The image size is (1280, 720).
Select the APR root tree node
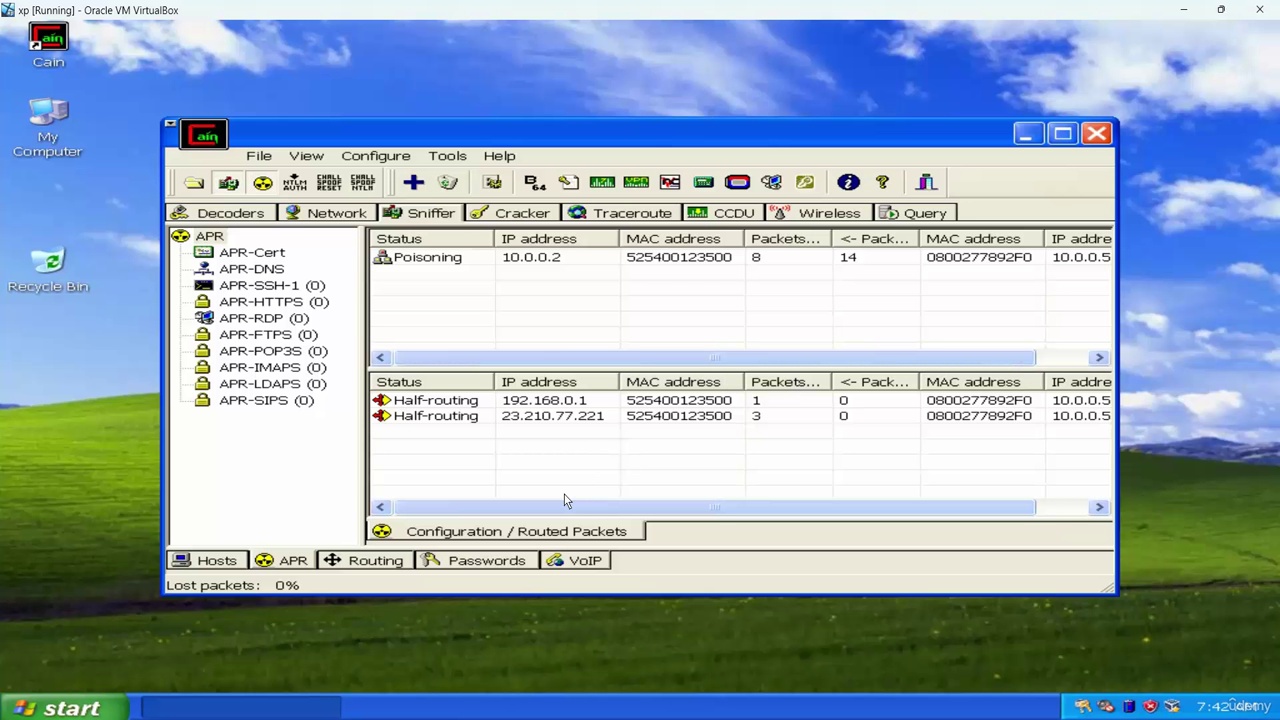pyautogui.click(x=209, y=236)
